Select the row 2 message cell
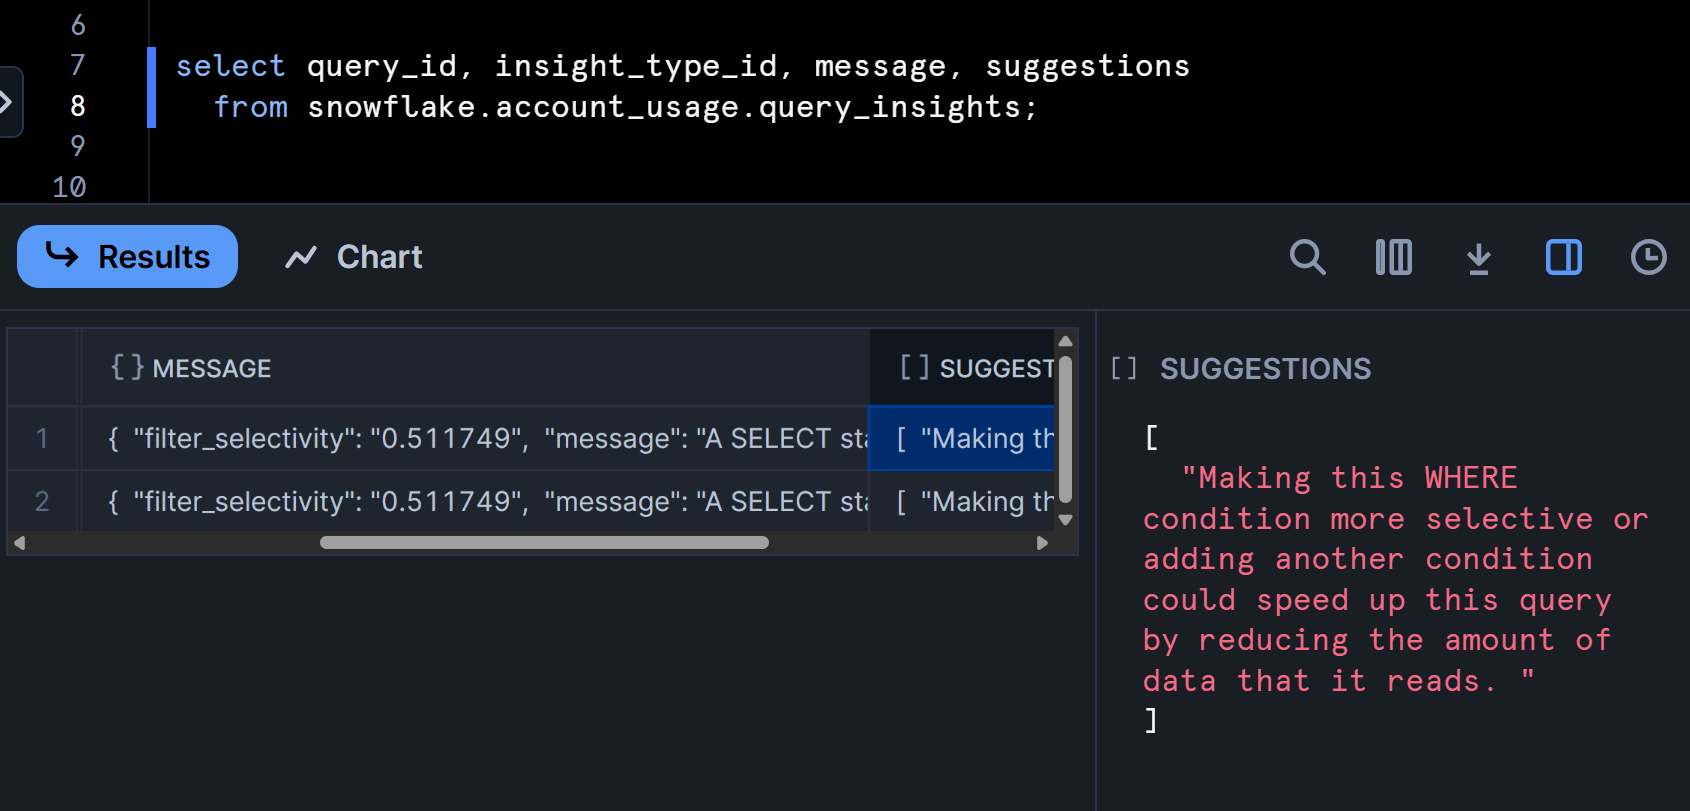Viewport: 1690px width, 811px height. [474, 501]
